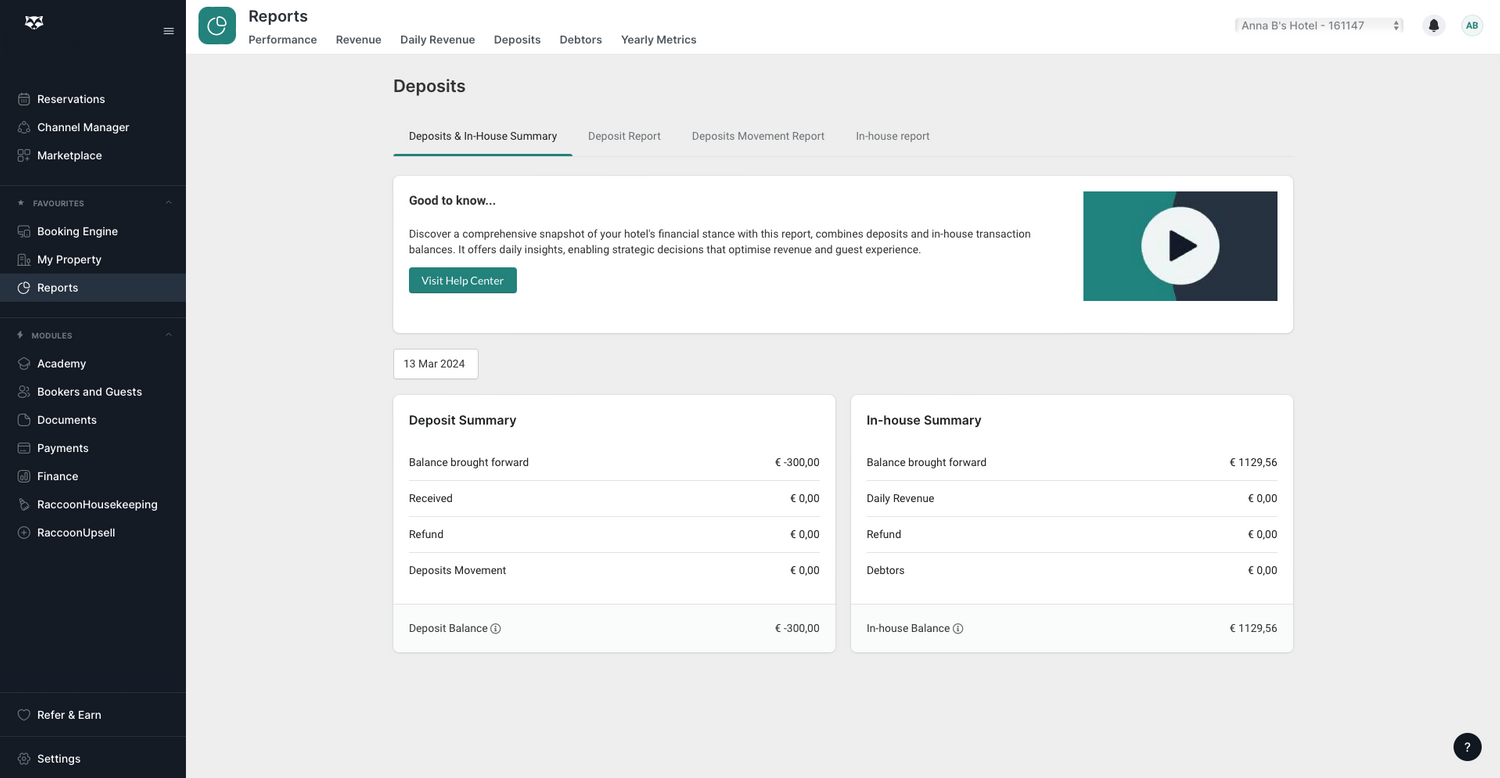Open Settings from the sidebar
This screenshot has width=1500, height=778.
(58, 759)
